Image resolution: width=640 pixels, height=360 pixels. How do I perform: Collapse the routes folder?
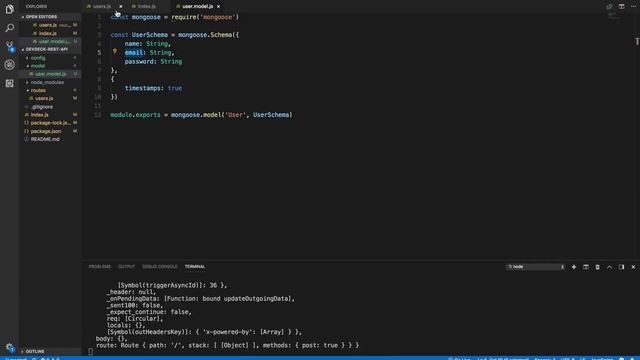click(38, 90)
